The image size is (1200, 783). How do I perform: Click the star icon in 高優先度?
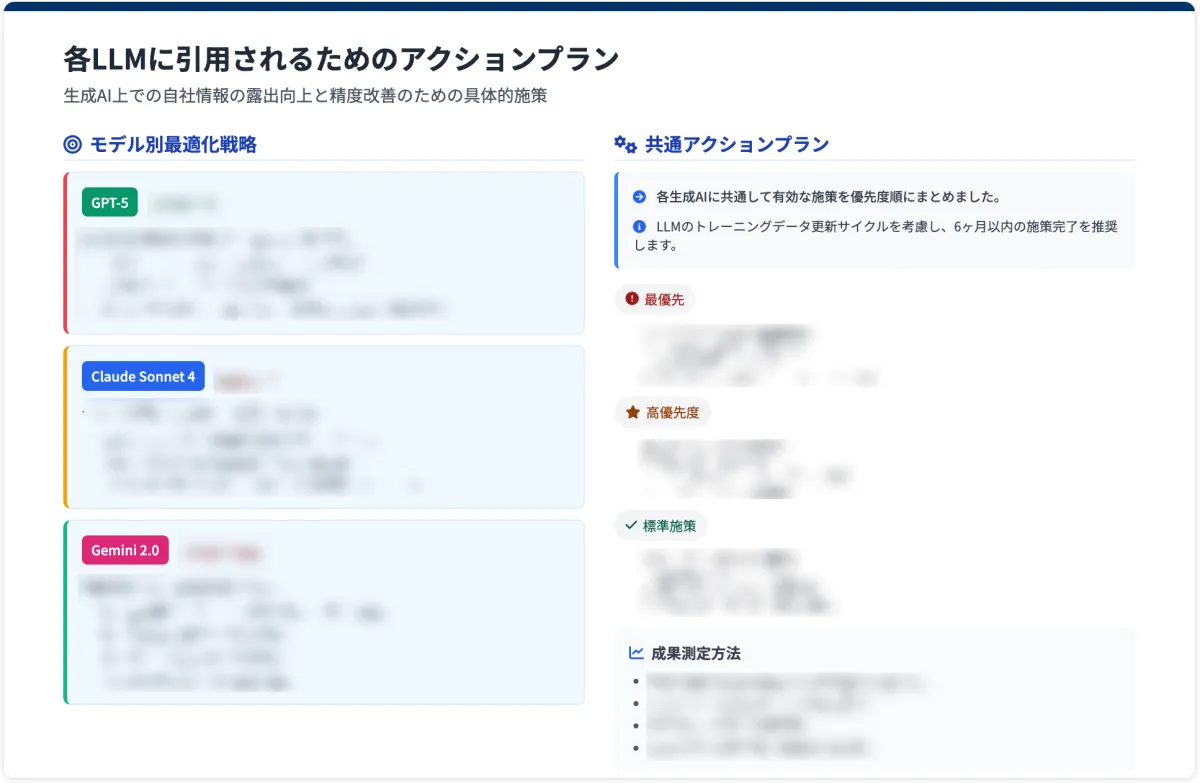click(x=632, y=412)
